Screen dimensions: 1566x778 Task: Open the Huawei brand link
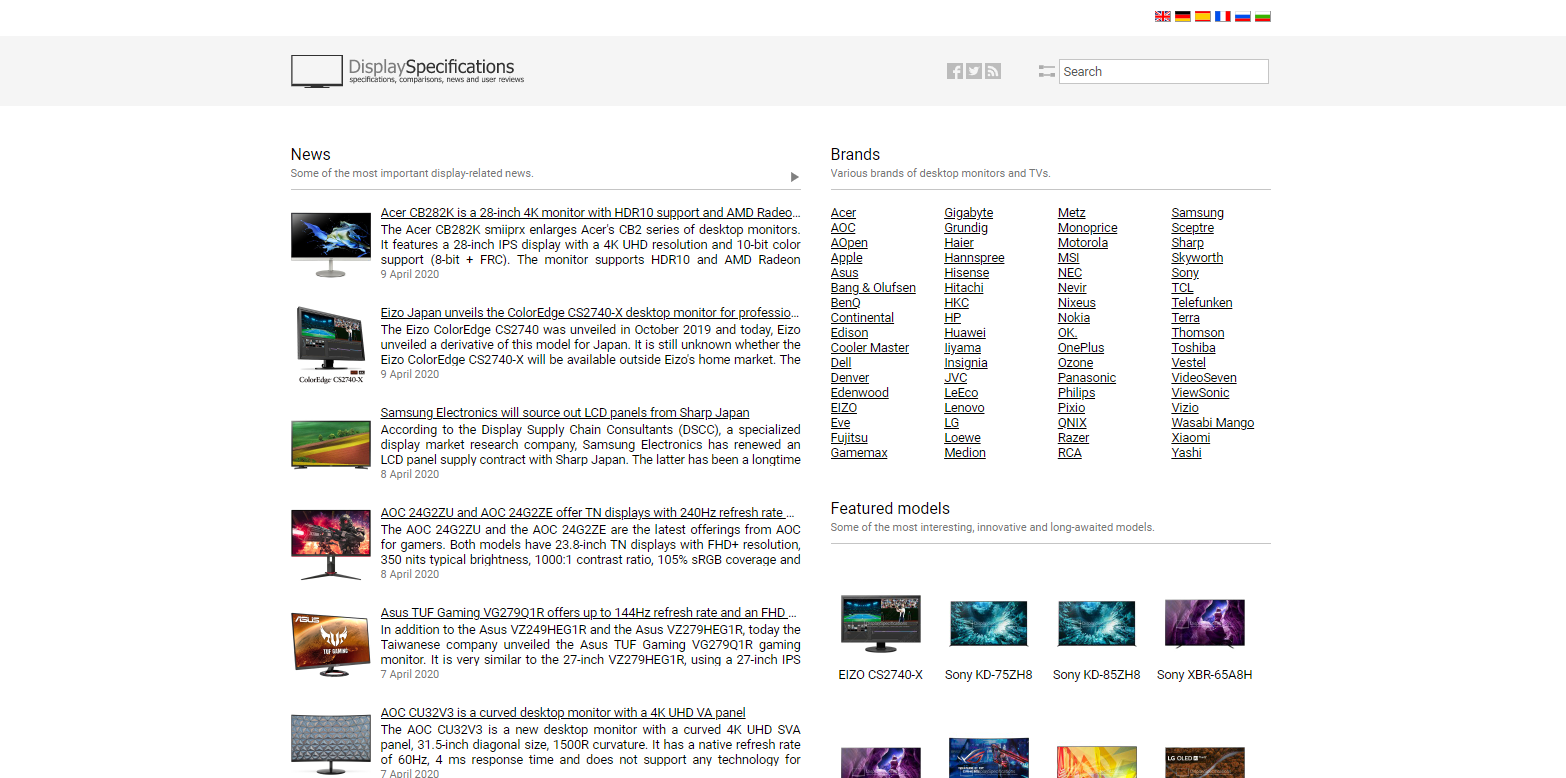(x=965, y=333)
